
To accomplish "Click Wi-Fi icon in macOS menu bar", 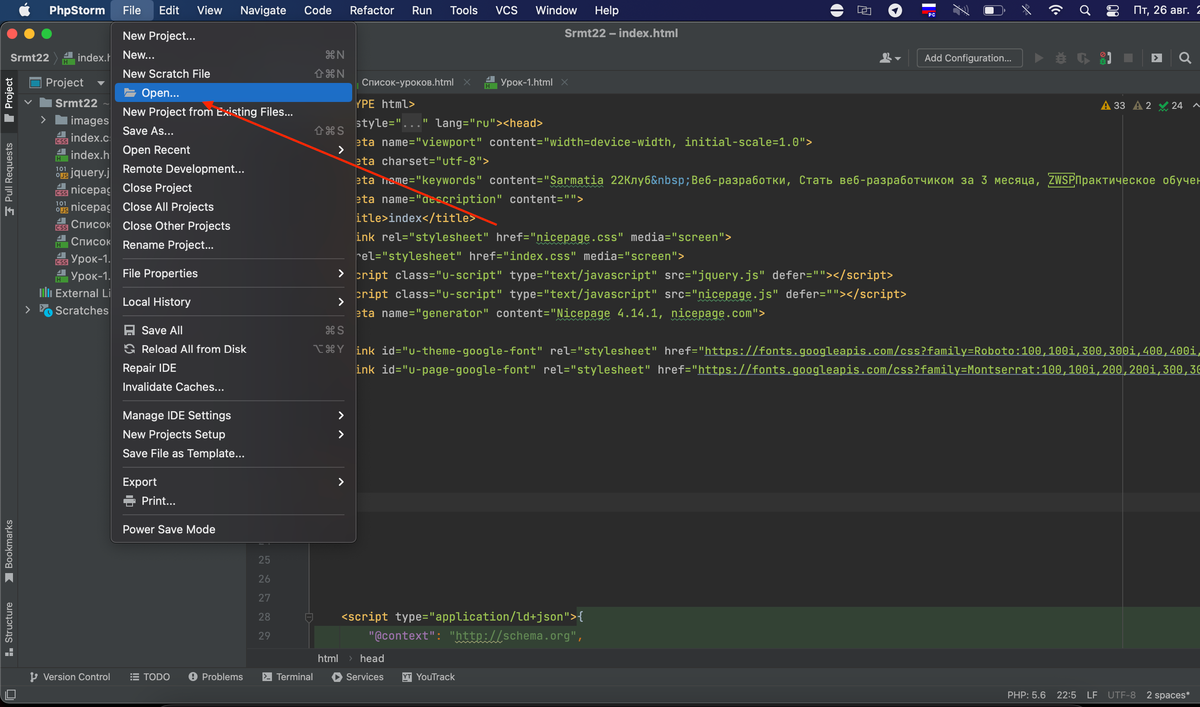I will point(1056,10).
